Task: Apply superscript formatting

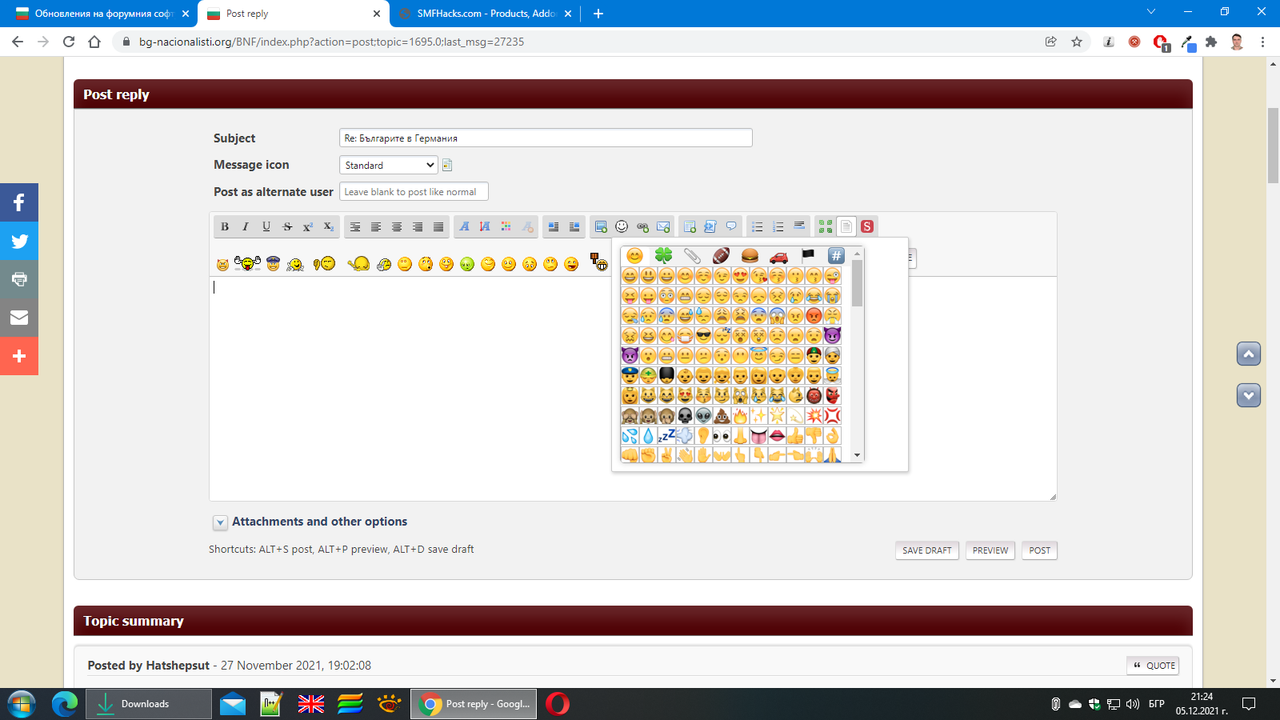Action: click(308, 227)
